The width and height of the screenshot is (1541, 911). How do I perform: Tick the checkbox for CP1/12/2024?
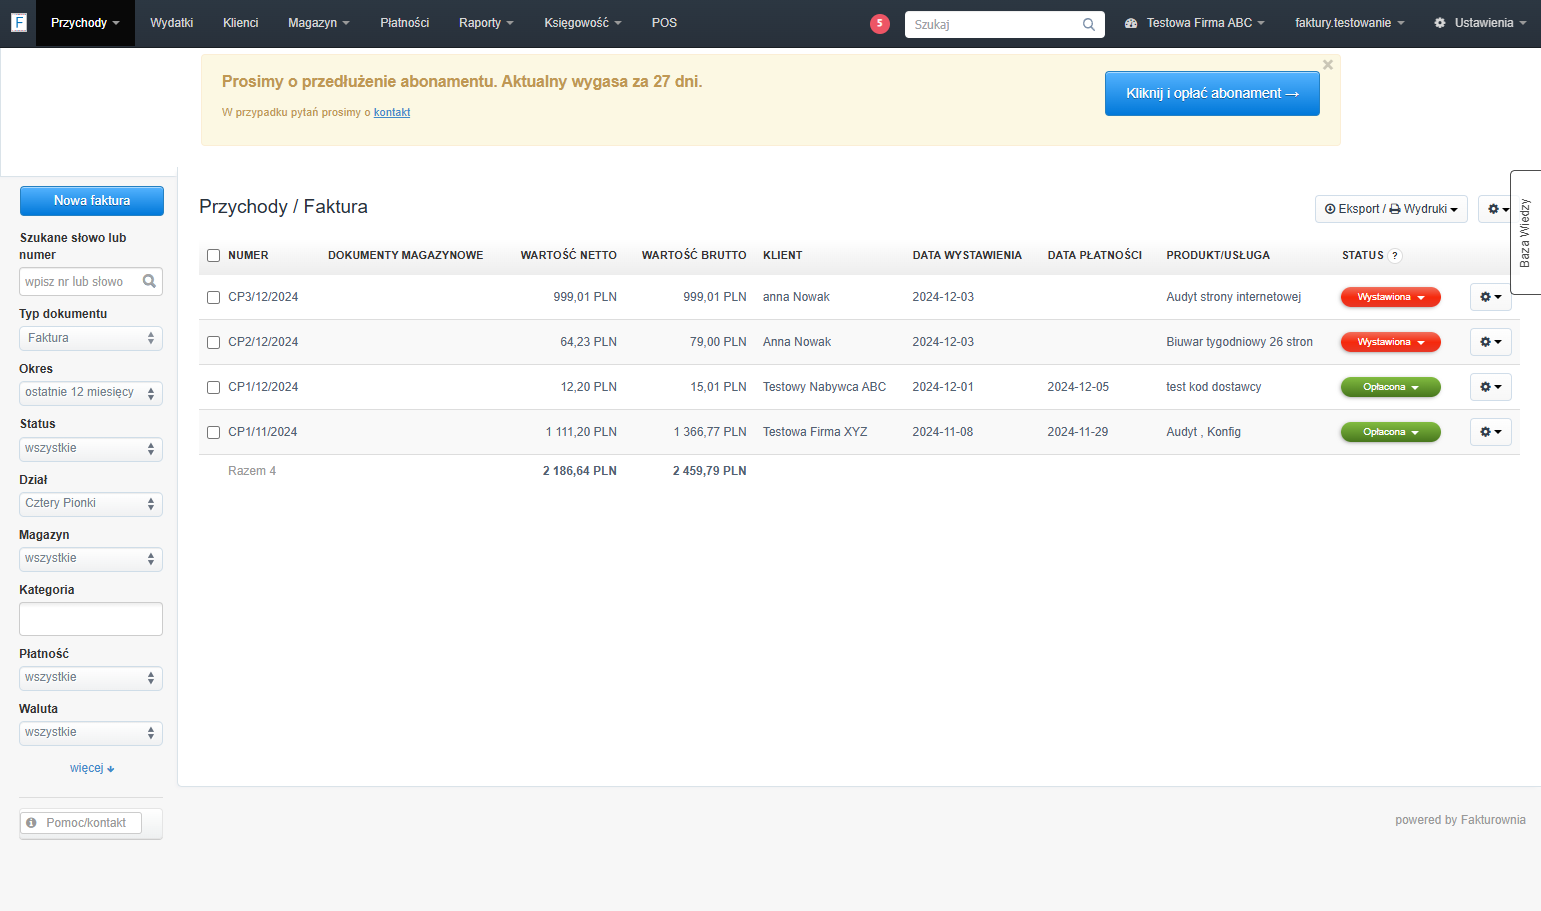point(213,387)
